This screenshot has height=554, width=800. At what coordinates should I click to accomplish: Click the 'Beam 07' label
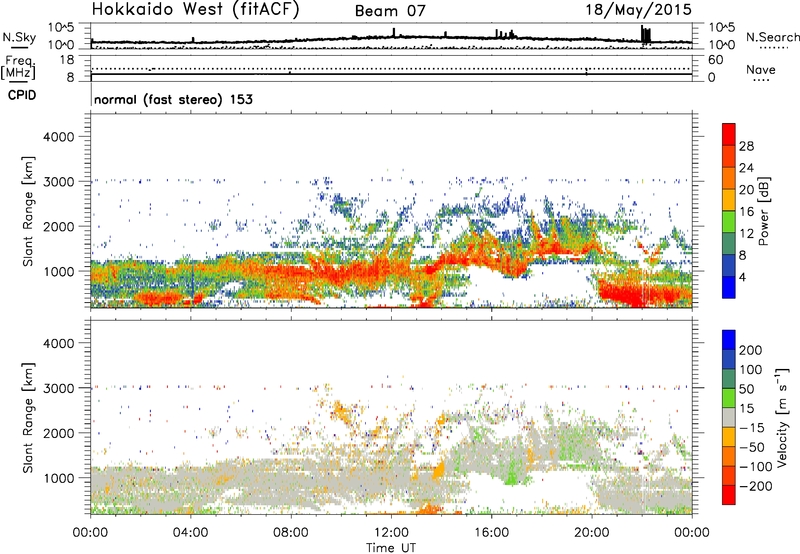390,11
